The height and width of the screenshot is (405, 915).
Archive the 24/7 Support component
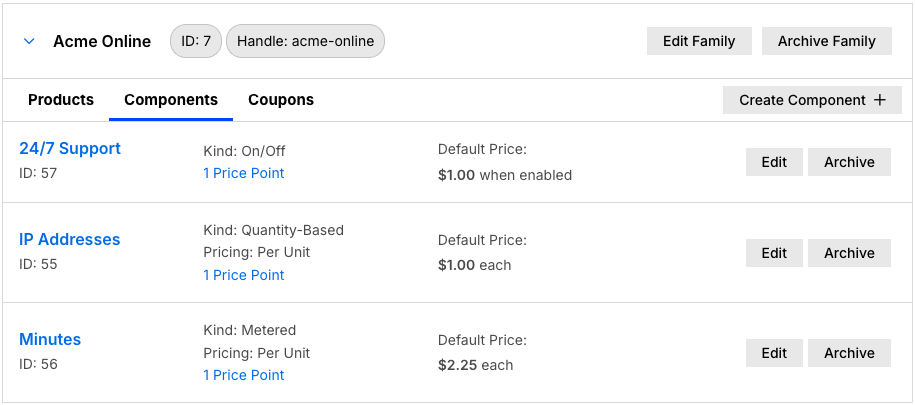coord(849,162)
